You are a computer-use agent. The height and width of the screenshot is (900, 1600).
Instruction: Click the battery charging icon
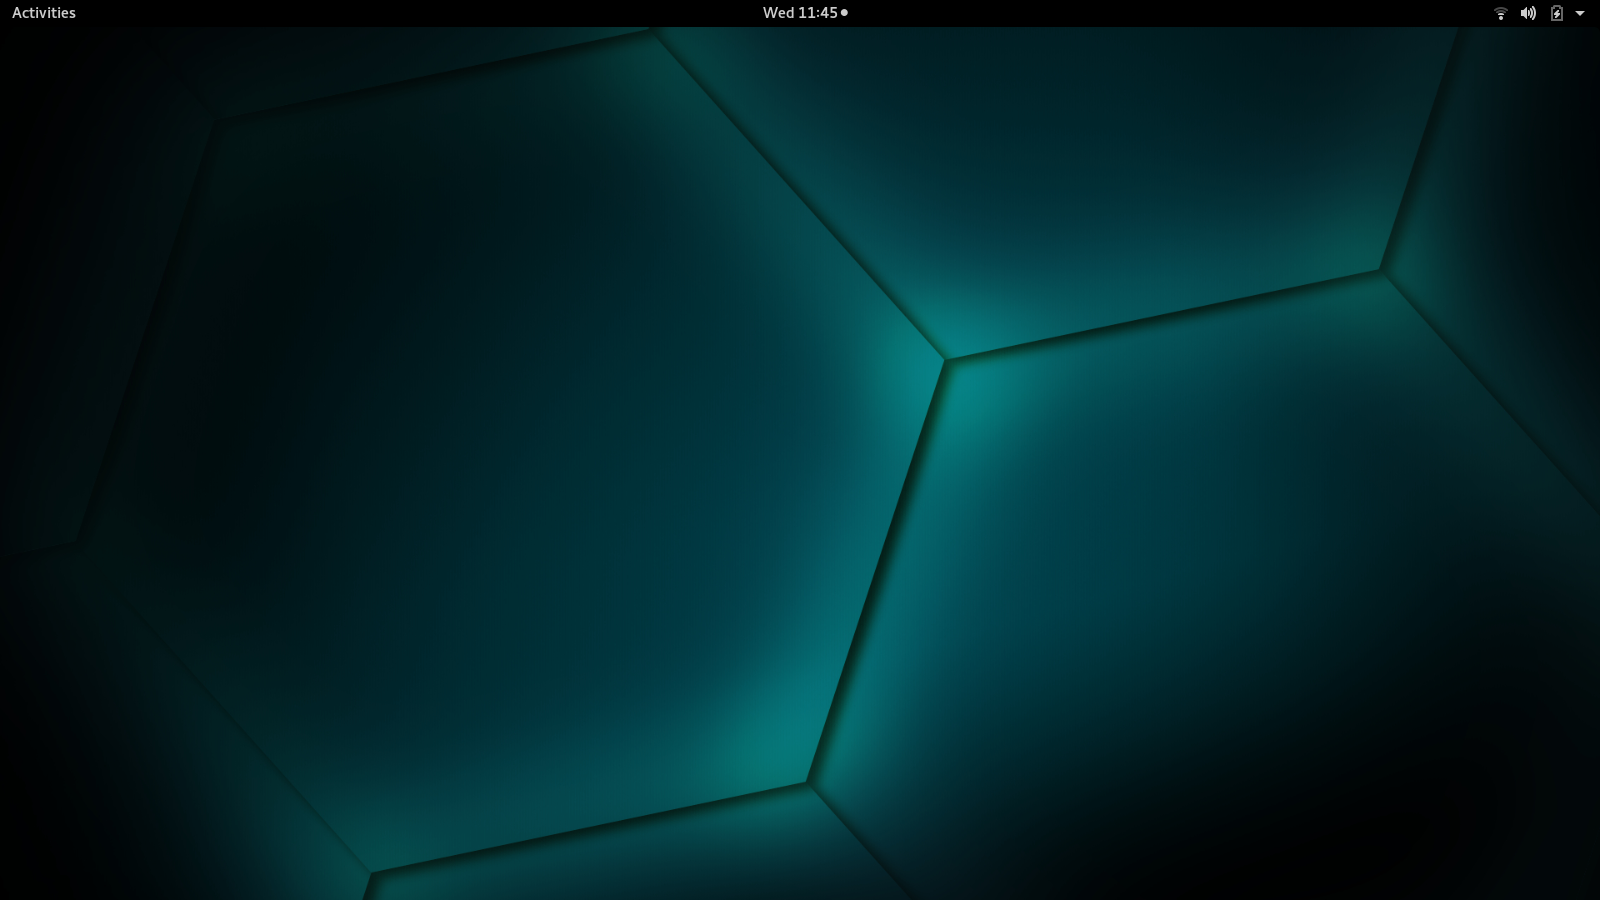1556,13
